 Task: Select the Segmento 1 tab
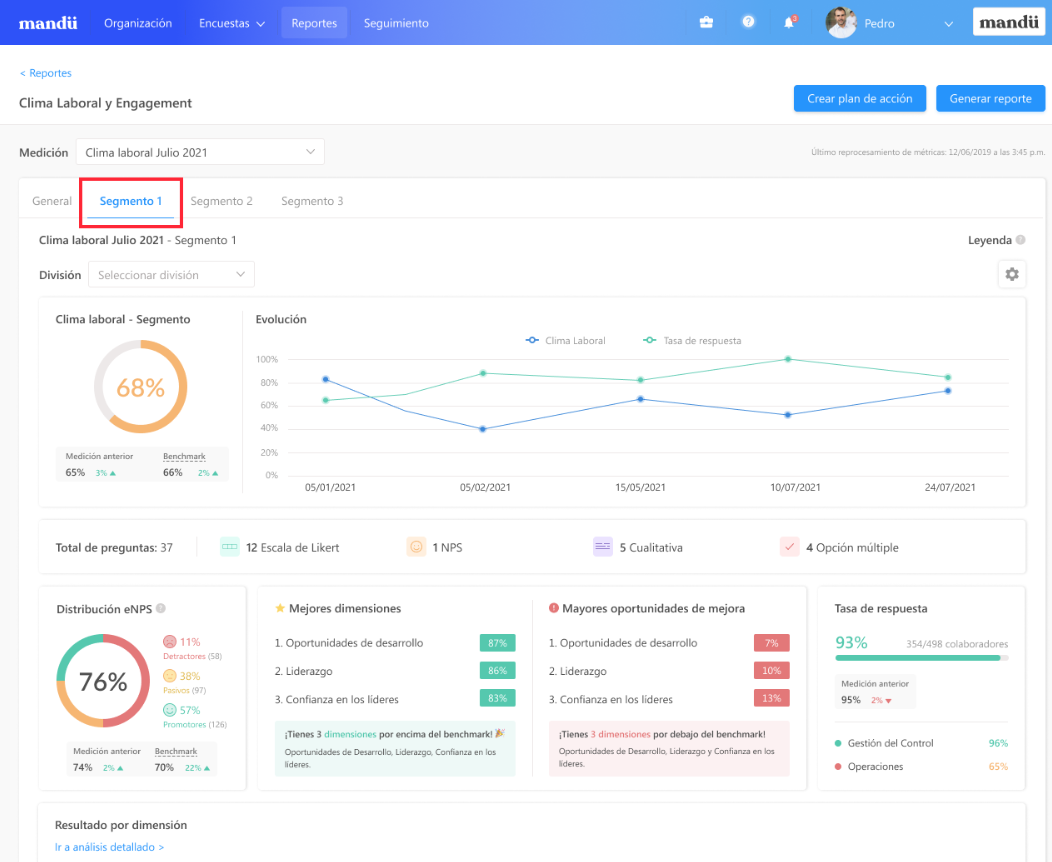click(x=131, y=201)
